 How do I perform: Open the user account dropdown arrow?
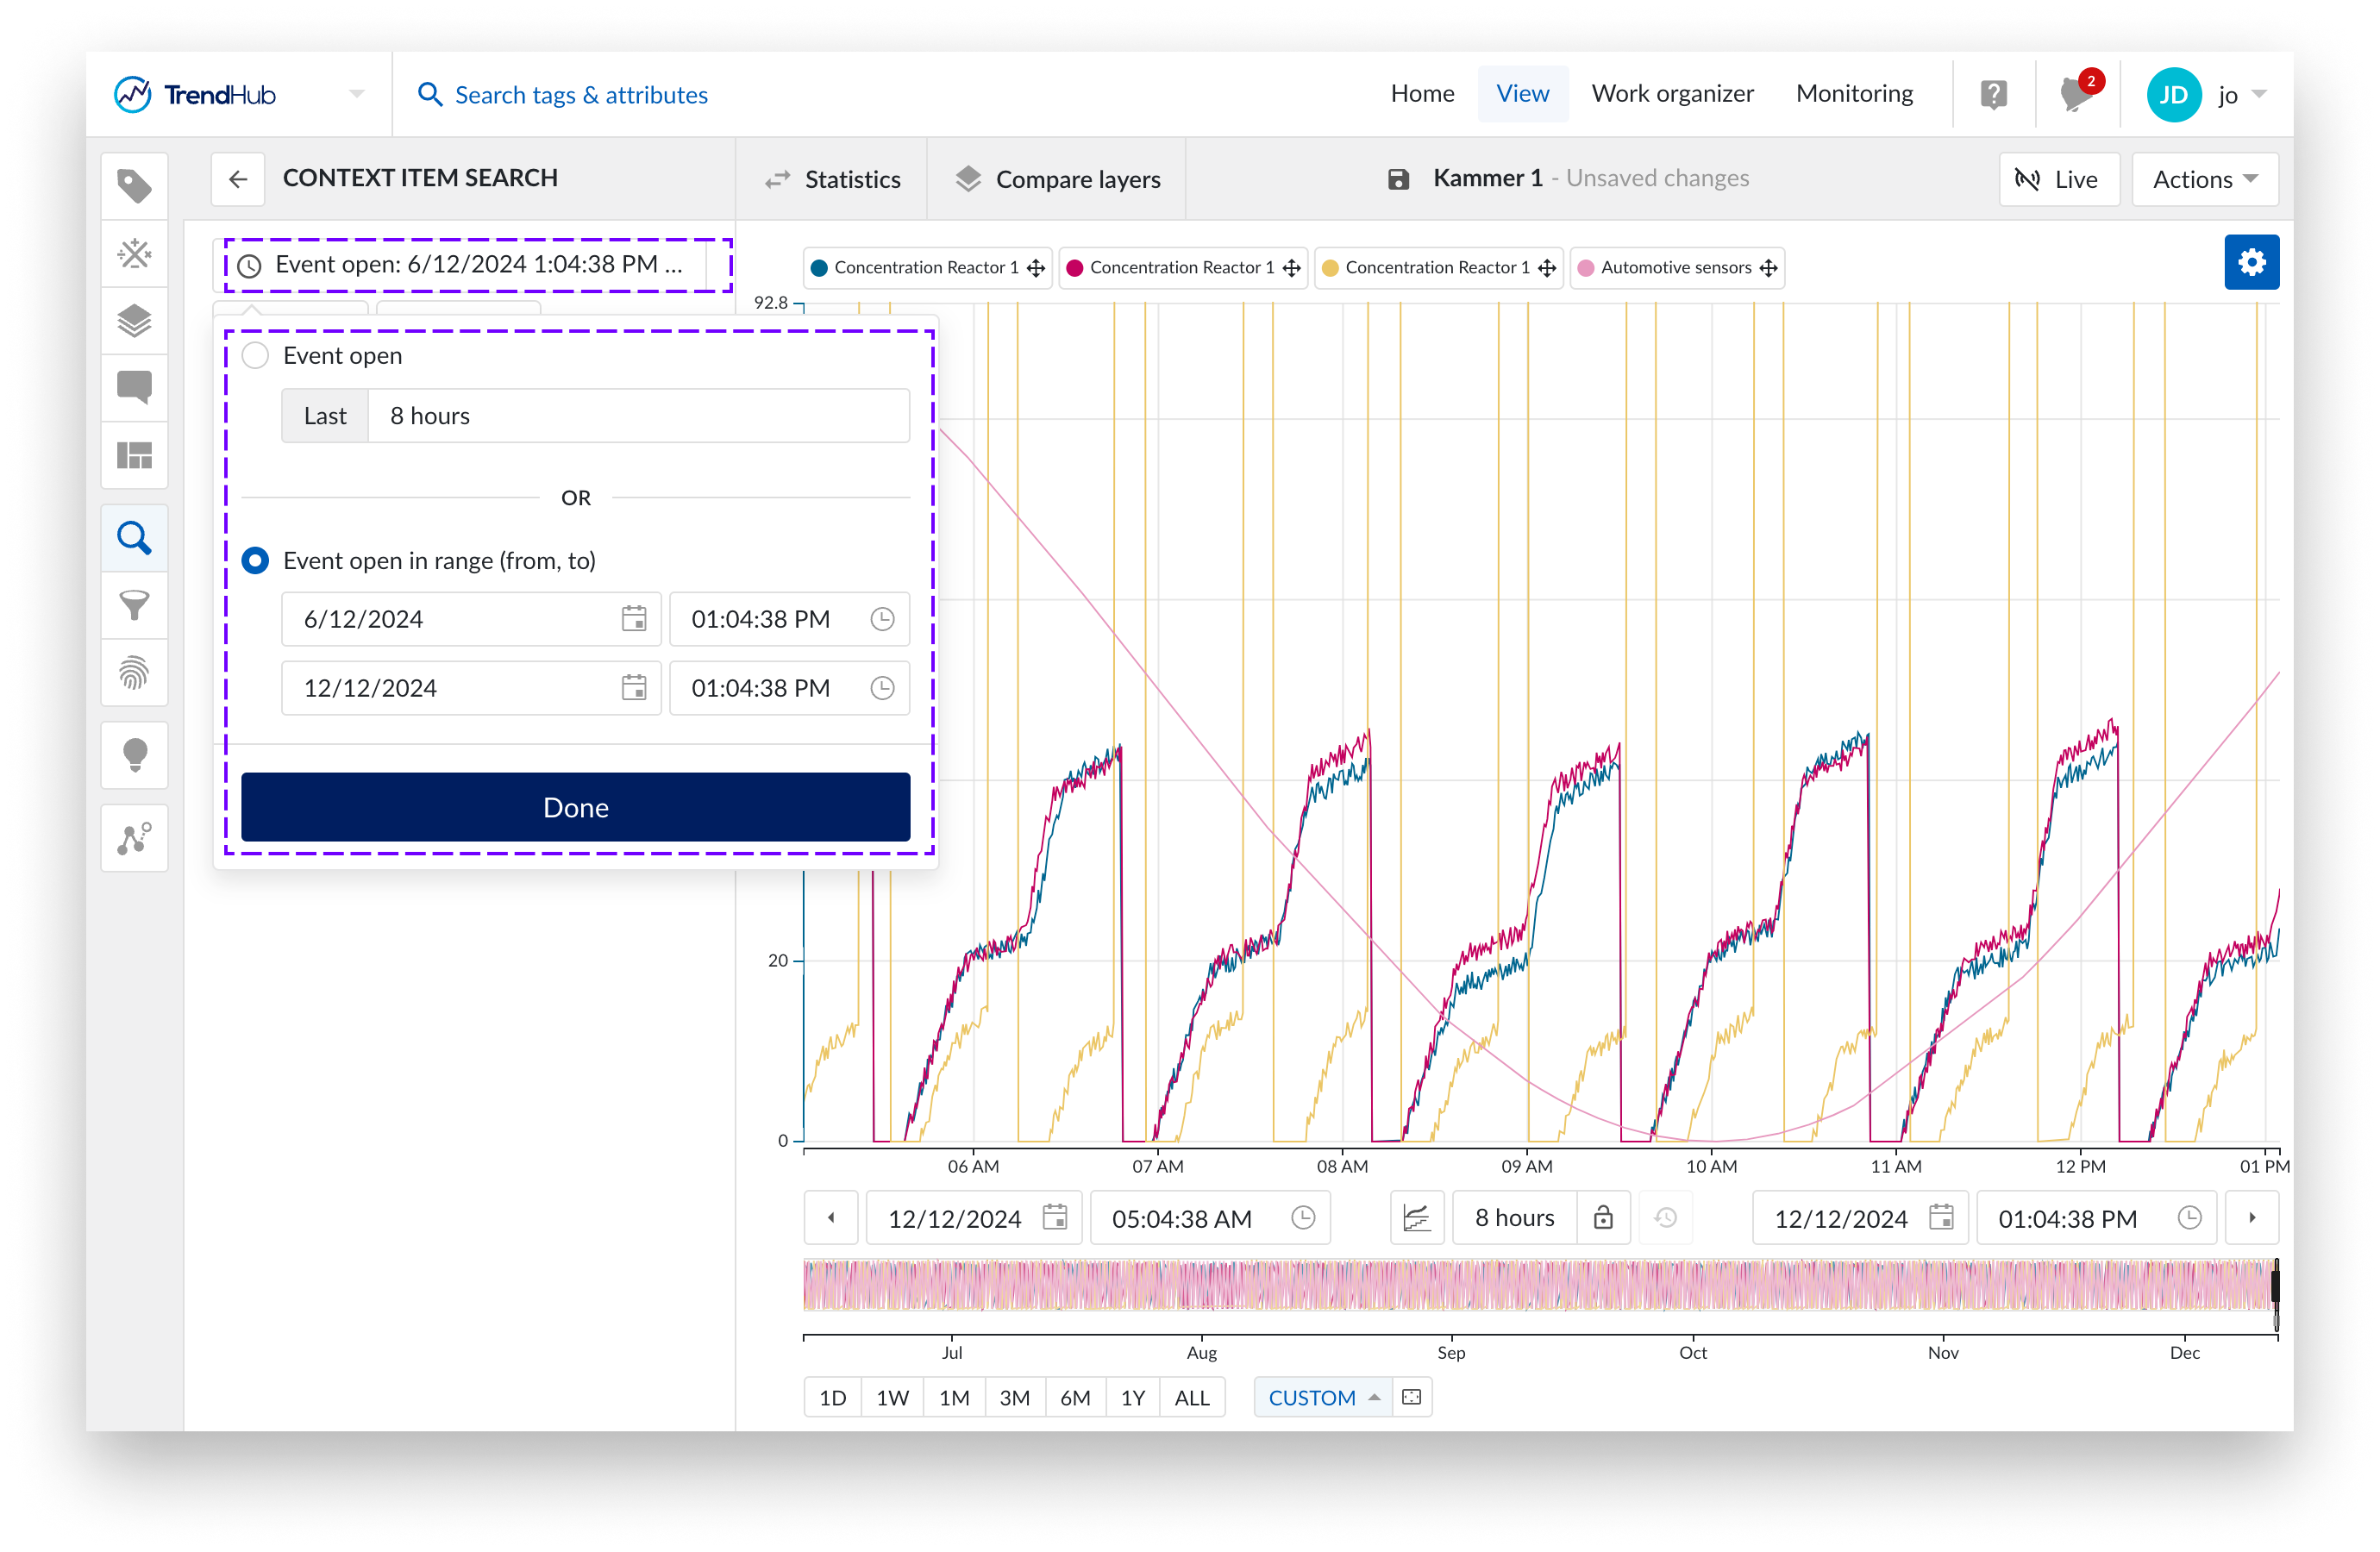(x=2259, y=94)
